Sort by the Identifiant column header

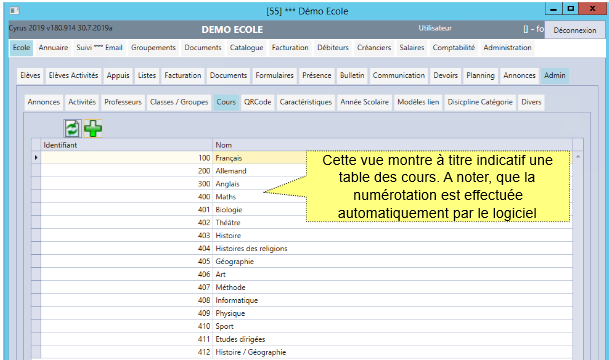click(127, 145)
